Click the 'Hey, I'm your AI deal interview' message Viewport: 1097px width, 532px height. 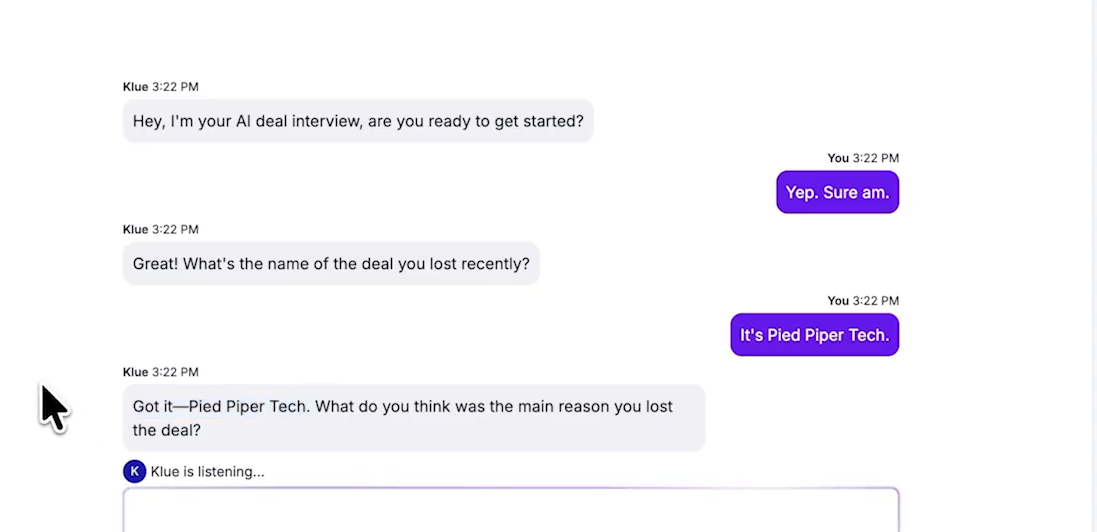(x=358, y=121)
